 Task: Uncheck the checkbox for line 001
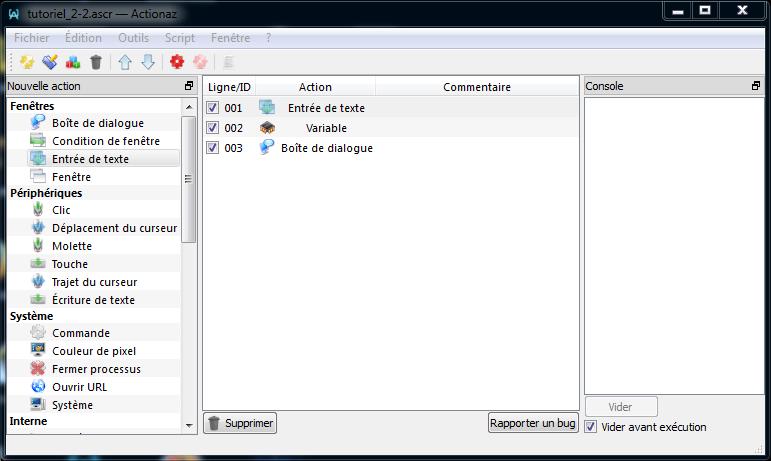[213, 108]
